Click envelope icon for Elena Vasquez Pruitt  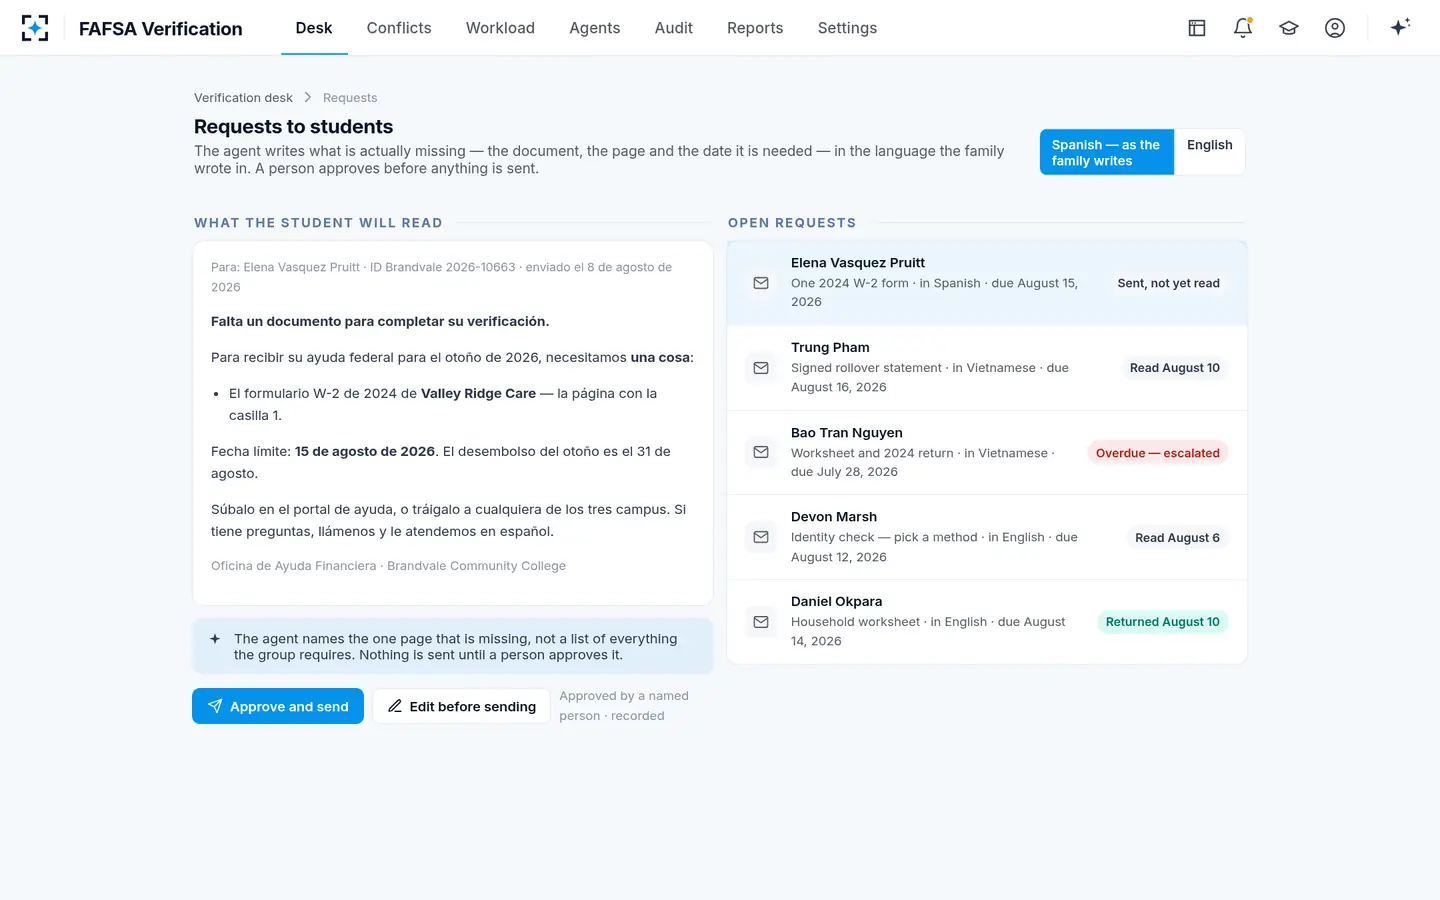click(x=761, y=283)
